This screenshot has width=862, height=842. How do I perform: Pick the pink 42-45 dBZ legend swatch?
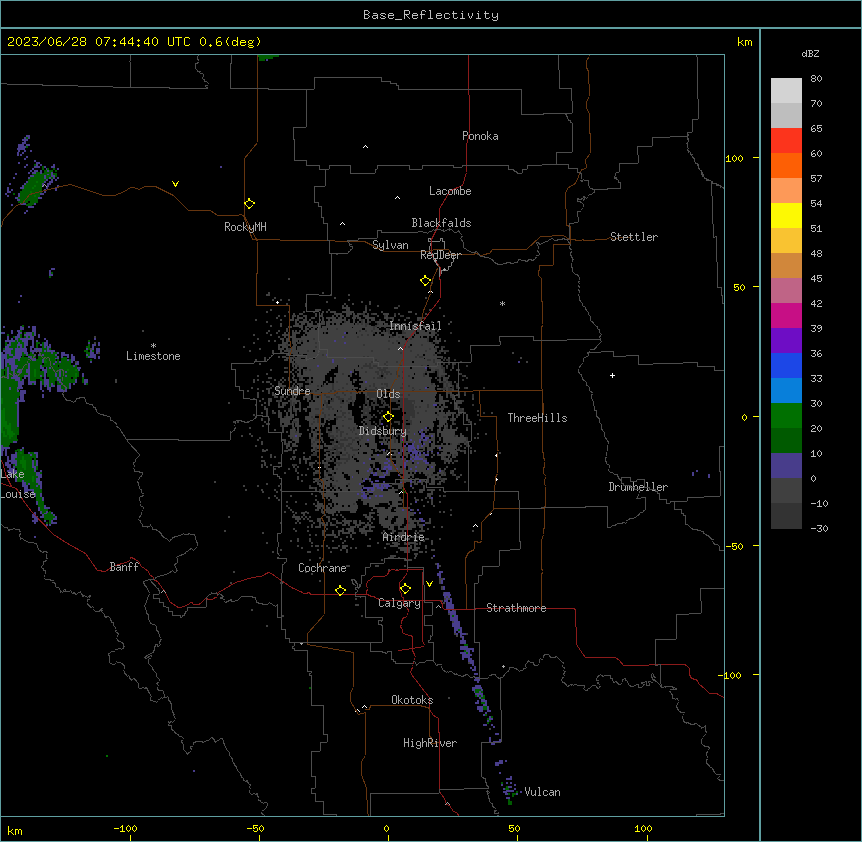pyautogui.click(x=786, y=291)
